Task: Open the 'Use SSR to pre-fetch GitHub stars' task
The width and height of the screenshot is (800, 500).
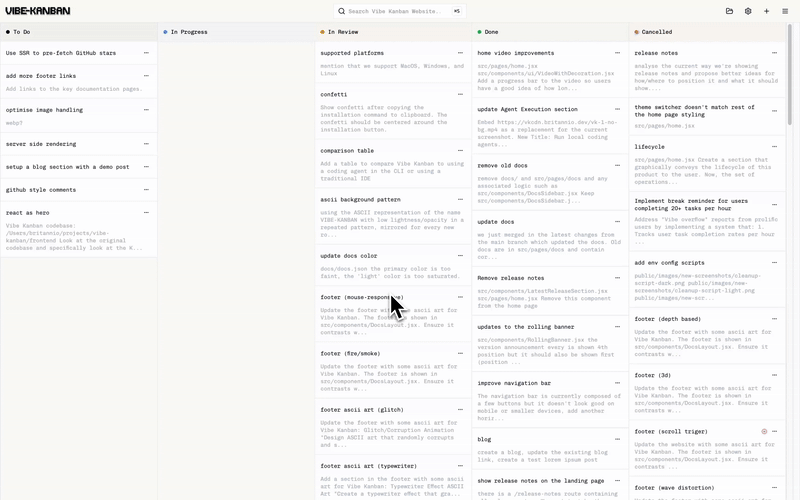Action: tap(79, 53)
